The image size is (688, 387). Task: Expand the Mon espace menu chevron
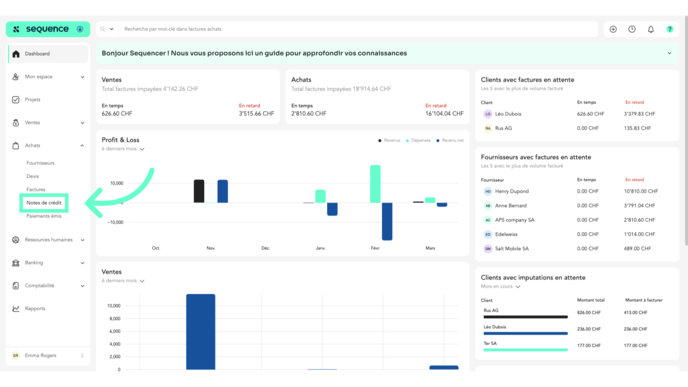click(82, 77)
